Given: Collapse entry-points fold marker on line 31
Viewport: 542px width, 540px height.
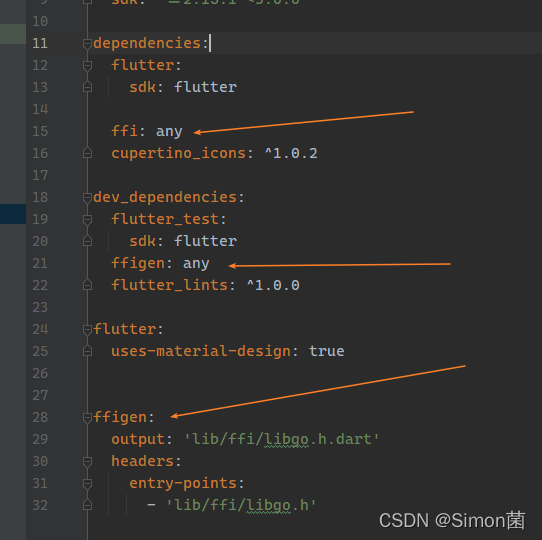Looking at the screenshot, I should (x=87, y=484).
